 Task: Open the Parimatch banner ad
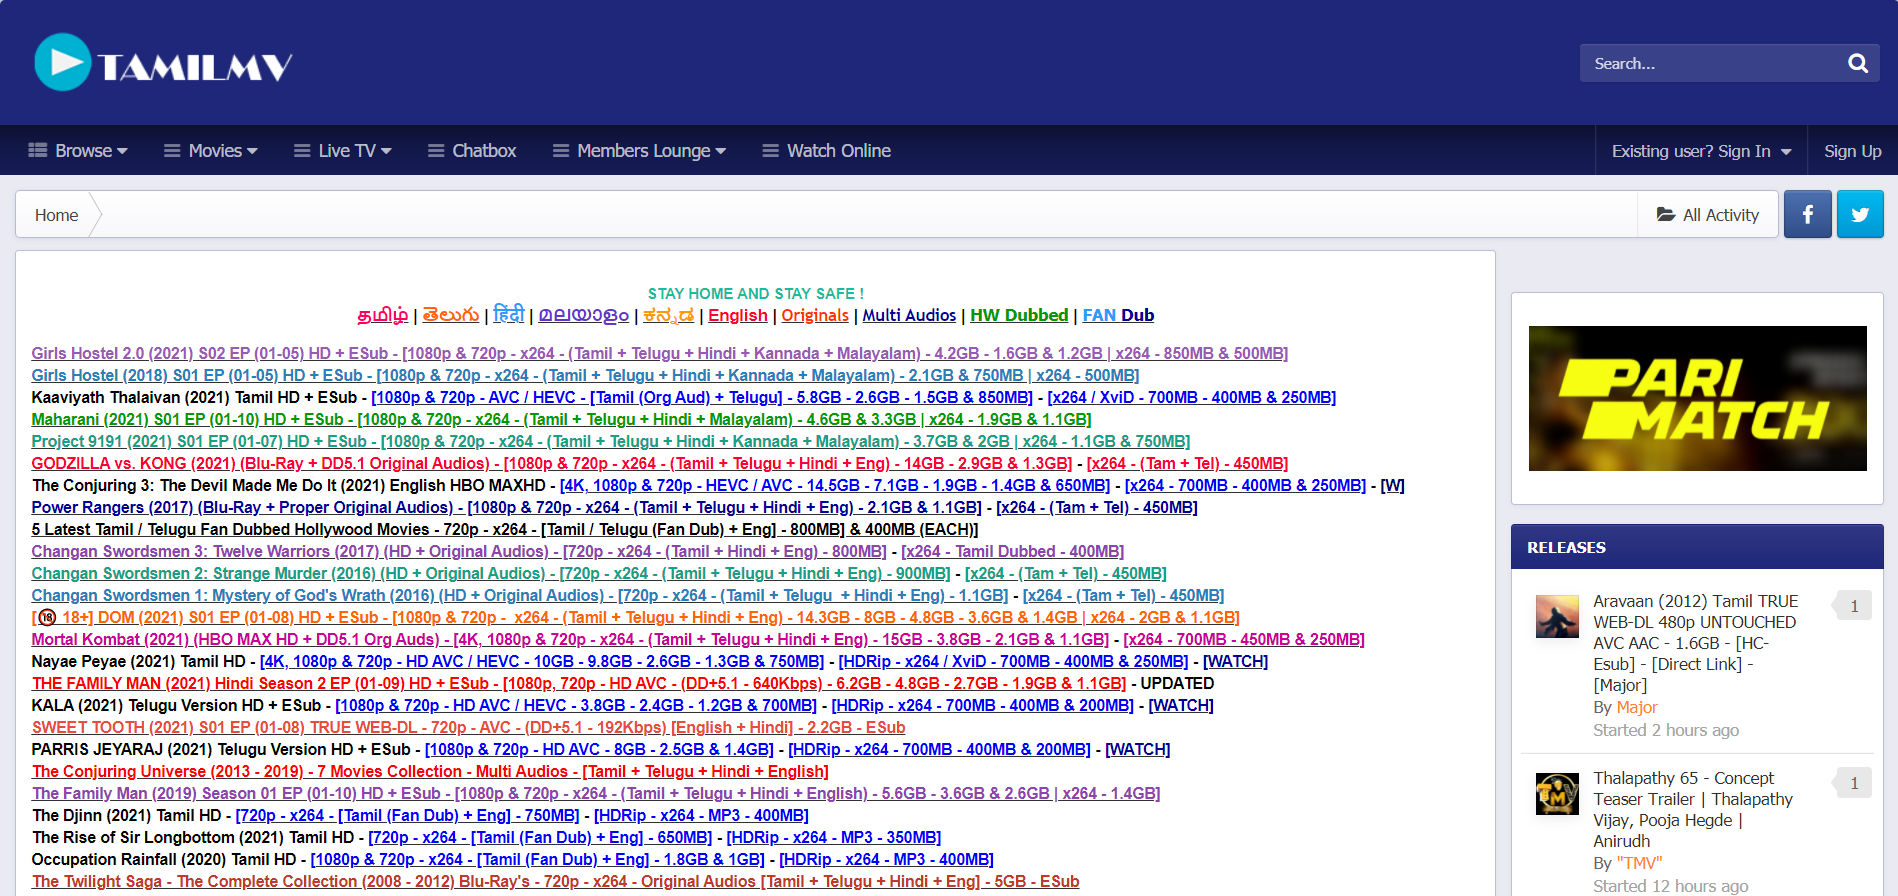[x=1697, y=398]
